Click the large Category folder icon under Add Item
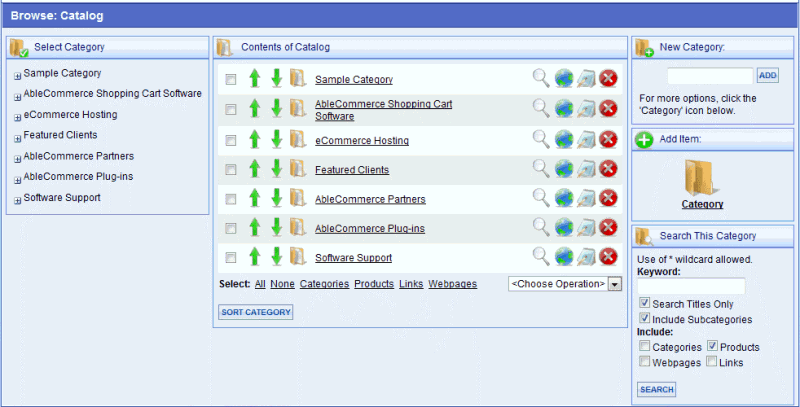 click(702, 178)
